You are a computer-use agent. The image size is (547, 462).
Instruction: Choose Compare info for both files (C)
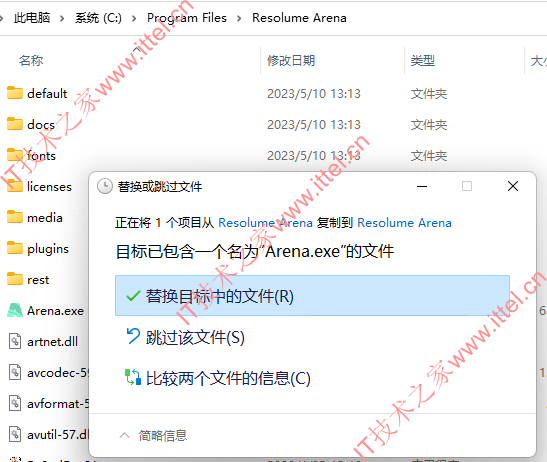click(218, 378)
